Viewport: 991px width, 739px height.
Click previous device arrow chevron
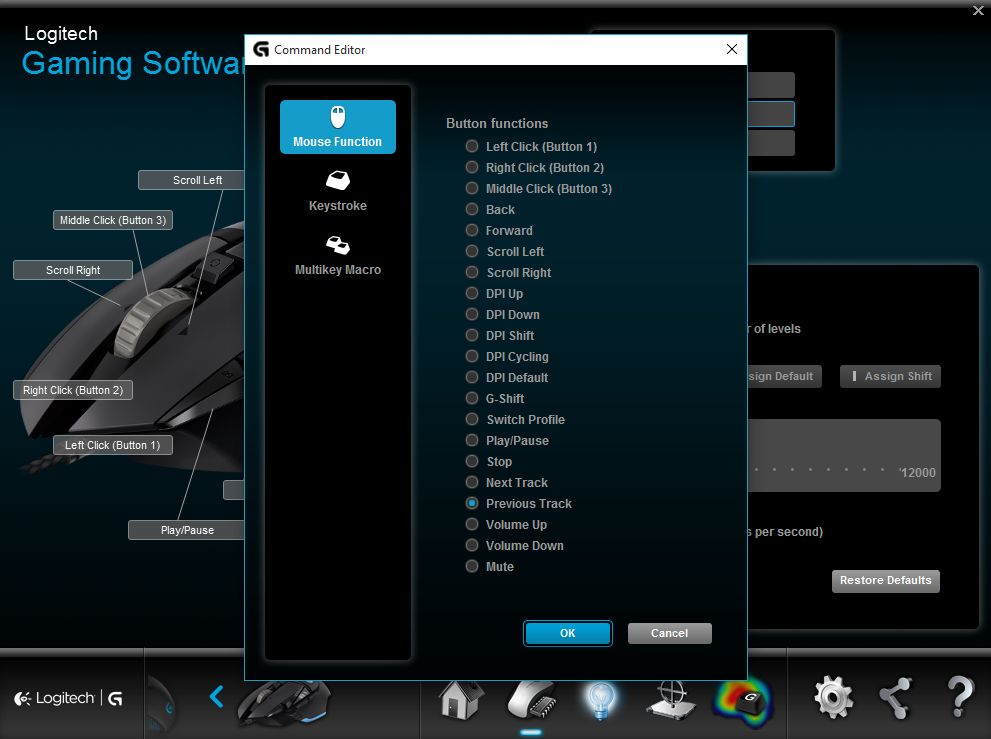[217, 696]
